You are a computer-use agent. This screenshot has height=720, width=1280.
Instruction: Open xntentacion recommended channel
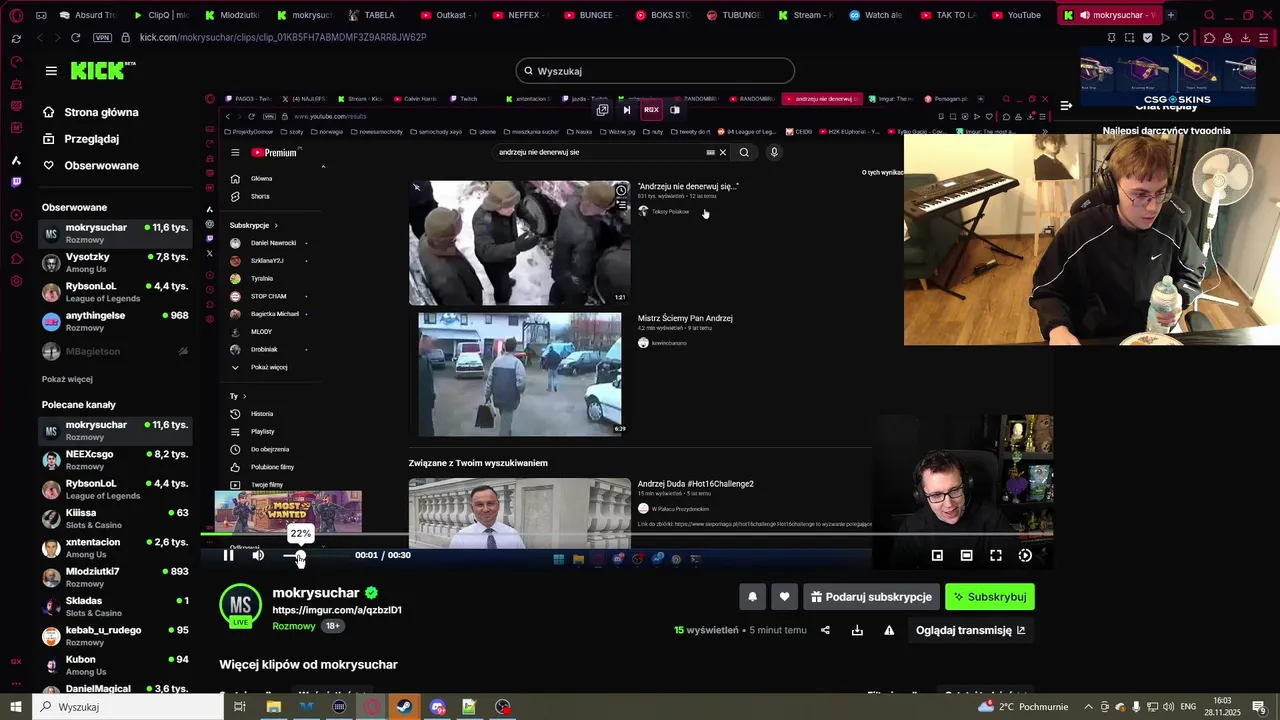click(x=115, y=548)
